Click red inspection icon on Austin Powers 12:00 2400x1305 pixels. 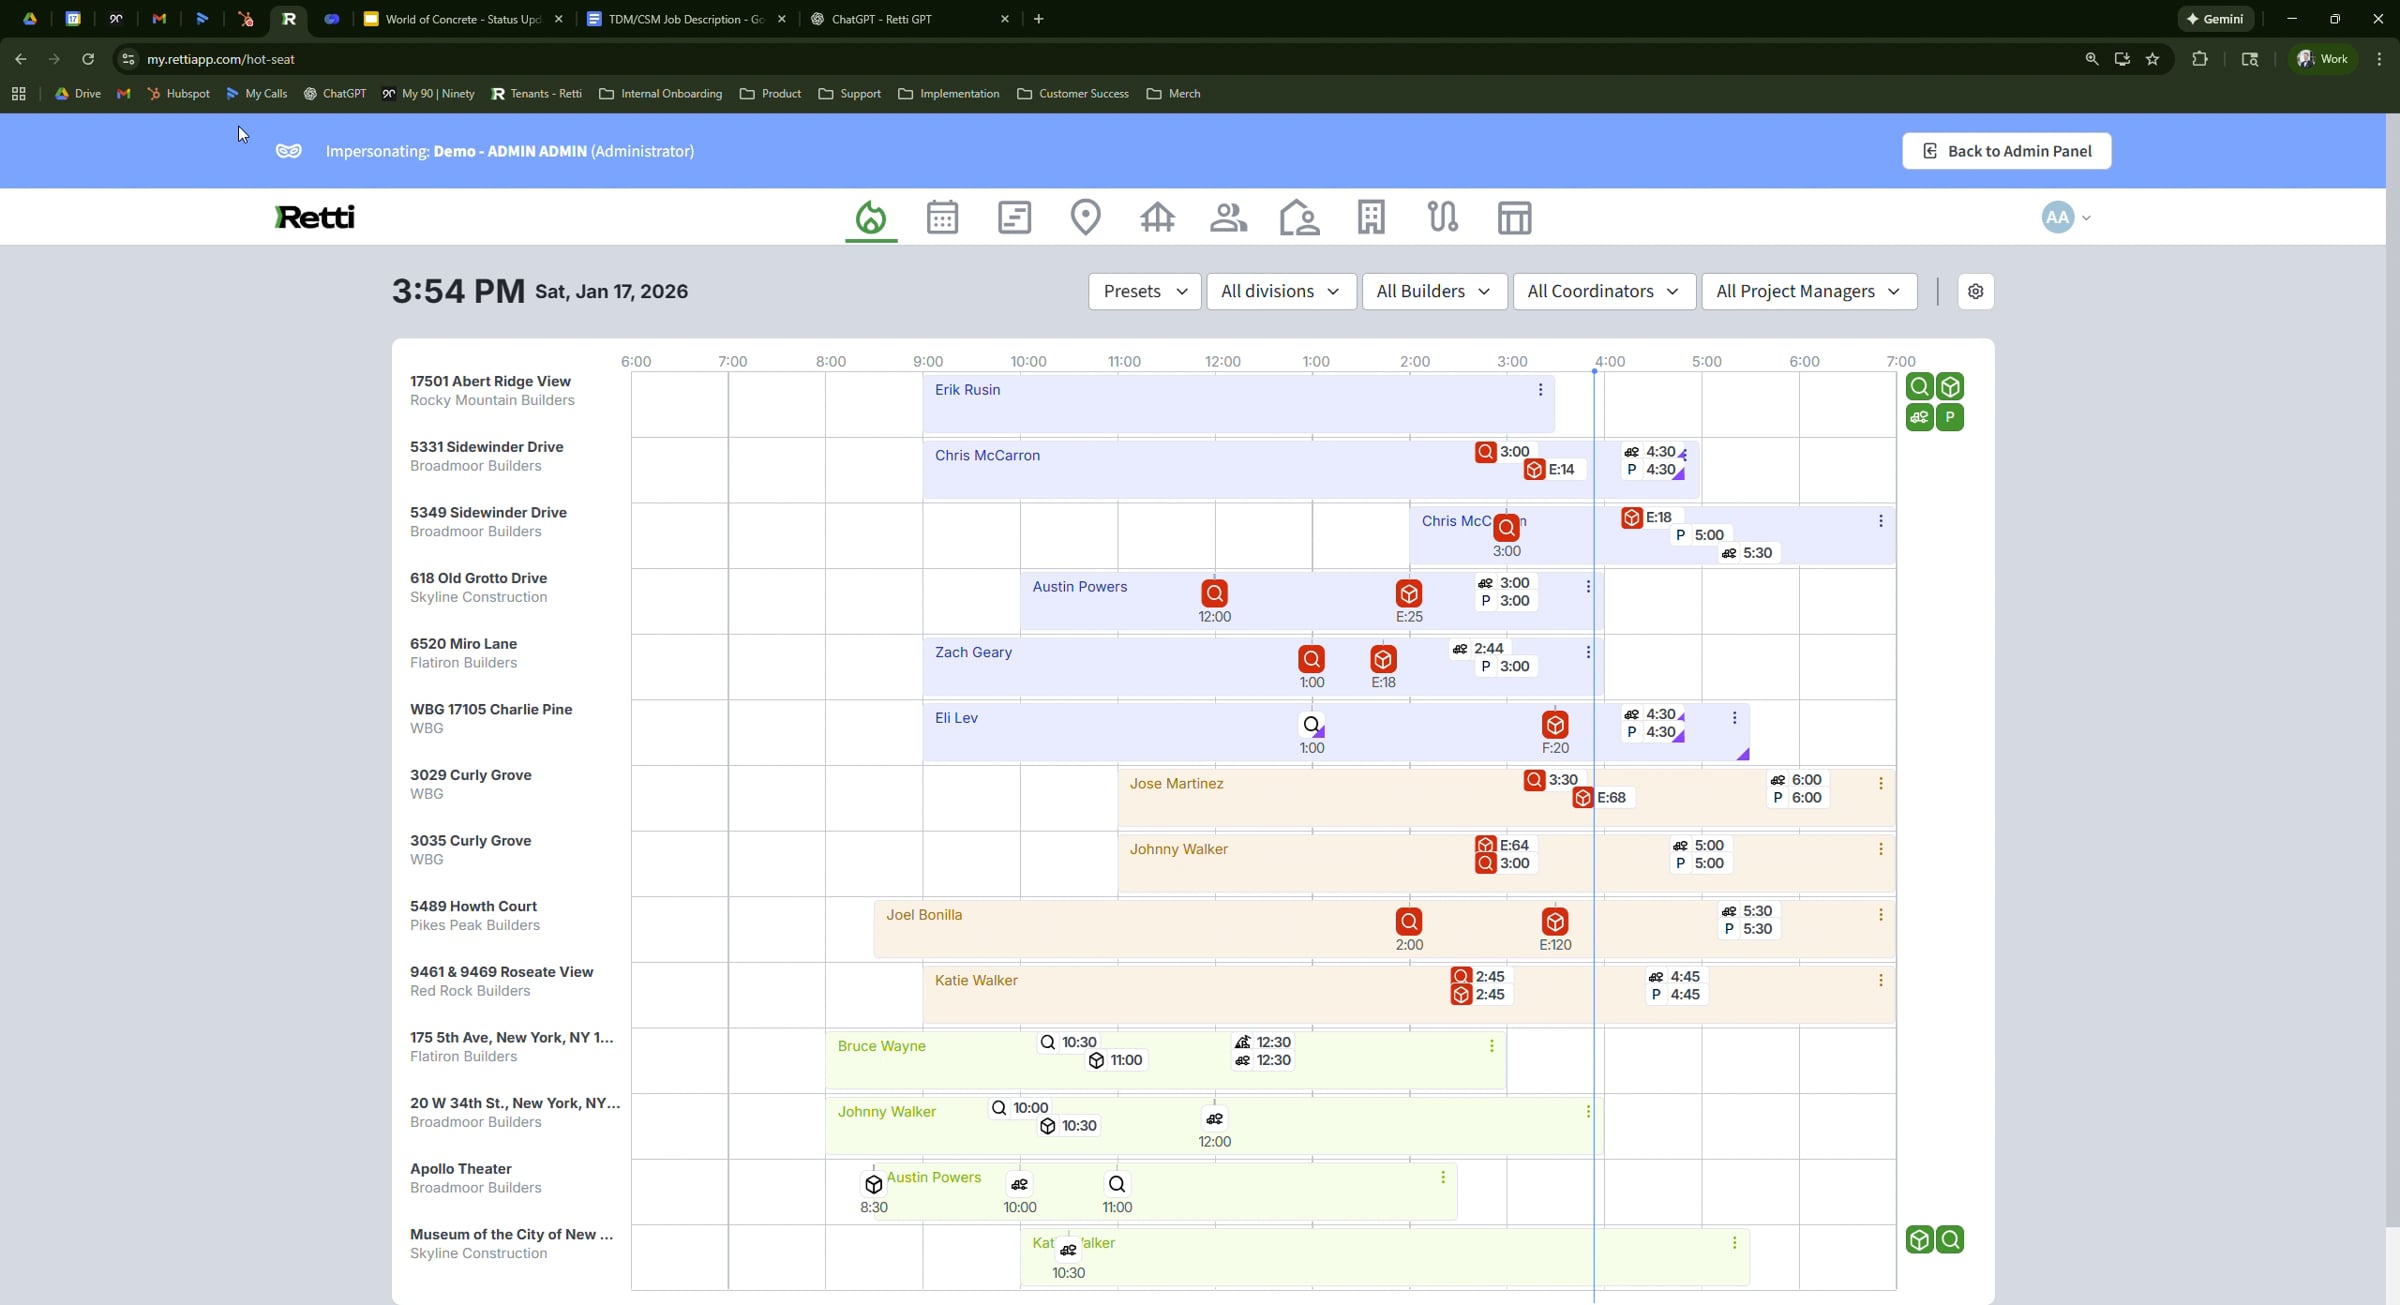1214,594
